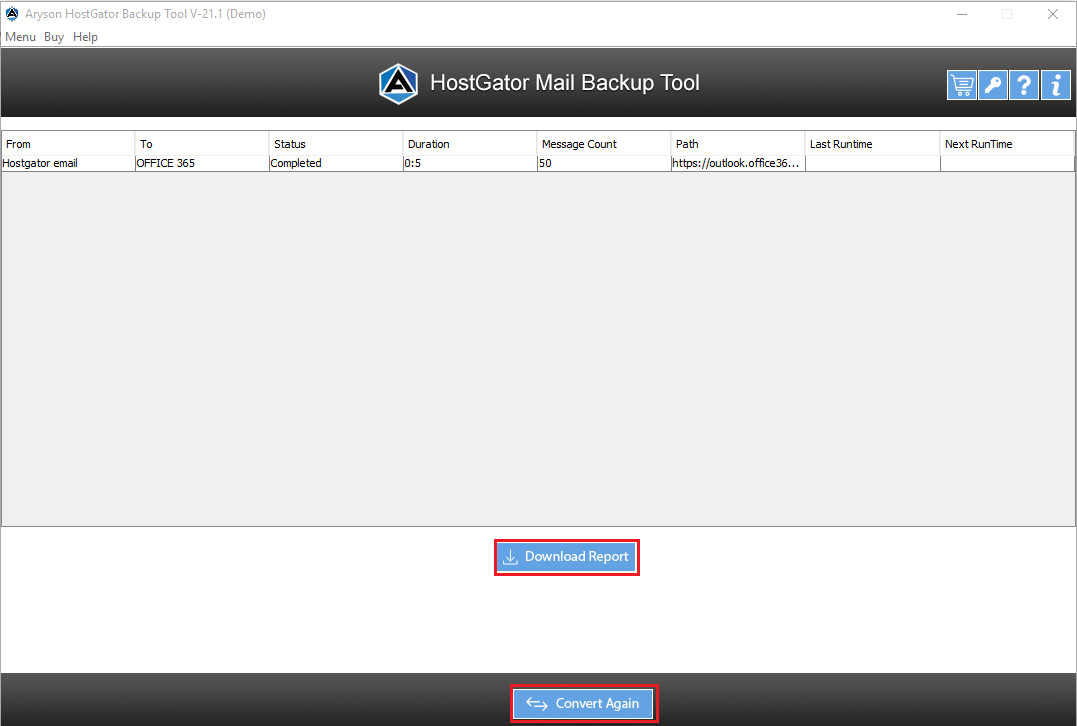The height and width of the screenshot is (726, 1077).
Task: Click the app icon in the title bar
Action: tap(12, 14)
